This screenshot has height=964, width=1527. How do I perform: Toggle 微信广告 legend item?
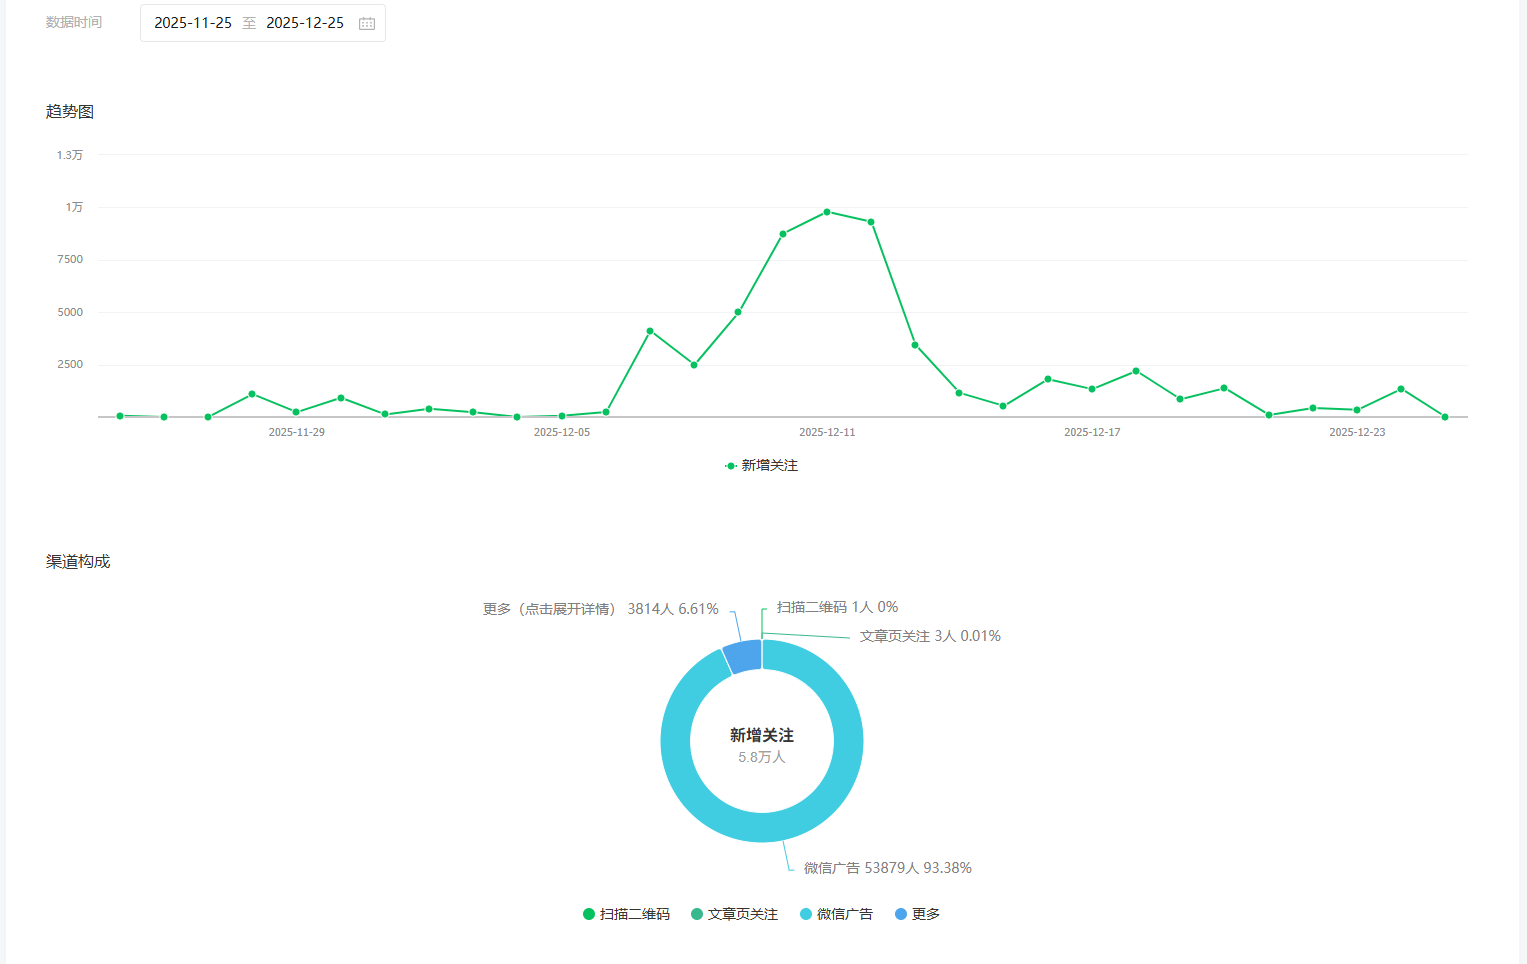pos(836,914)
